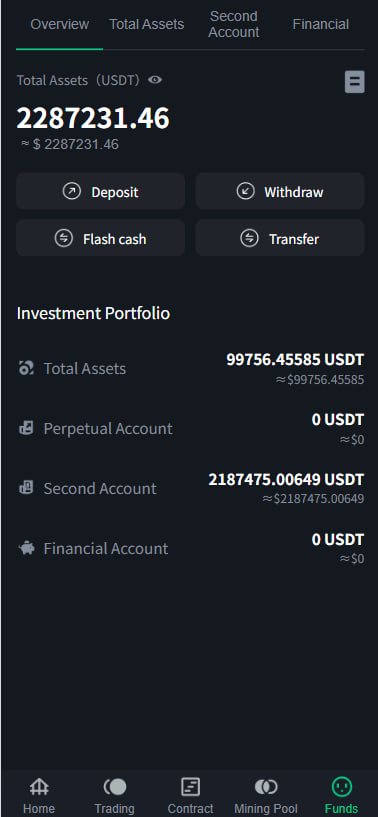
Task: Open Perpetual Account portfolio row
Action: (190, 429)
